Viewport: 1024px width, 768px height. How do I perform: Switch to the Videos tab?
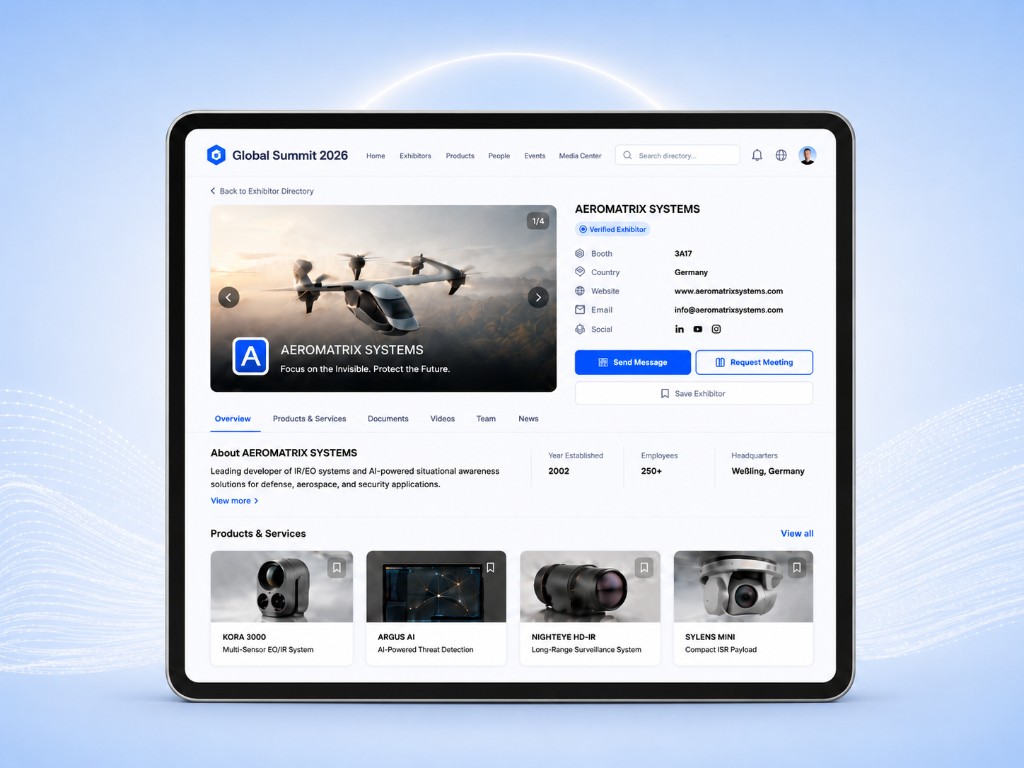[442, 419]
